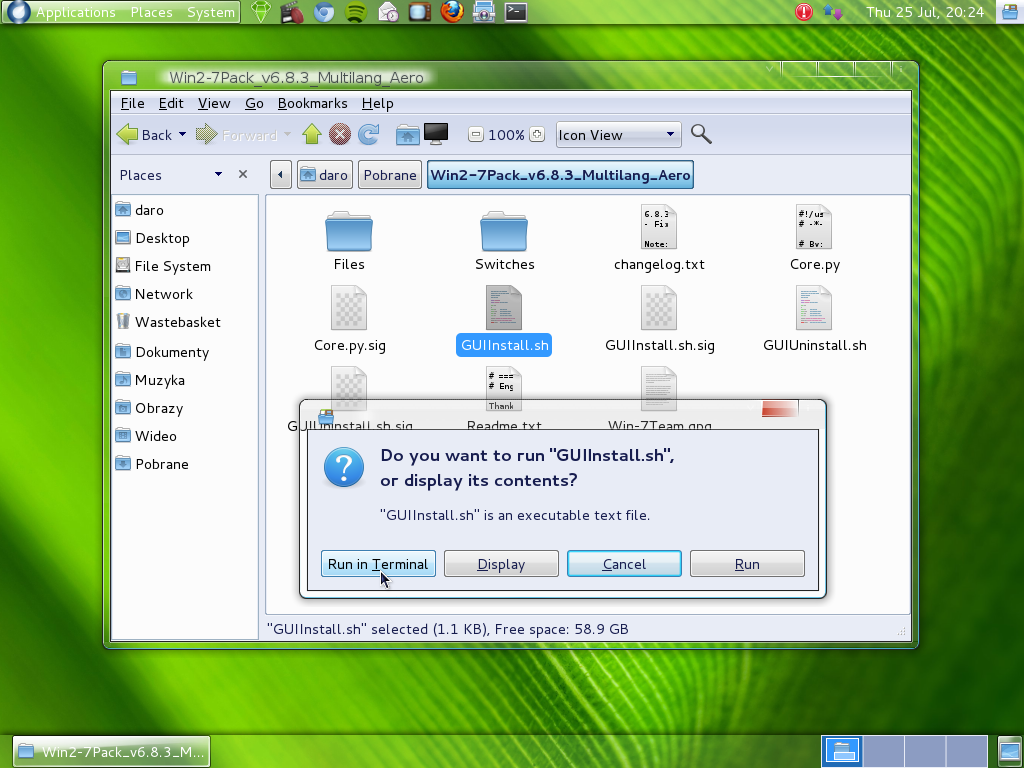Cancel the run script dialog
The height and width of the screenshot is (768, 1024).
624,564
